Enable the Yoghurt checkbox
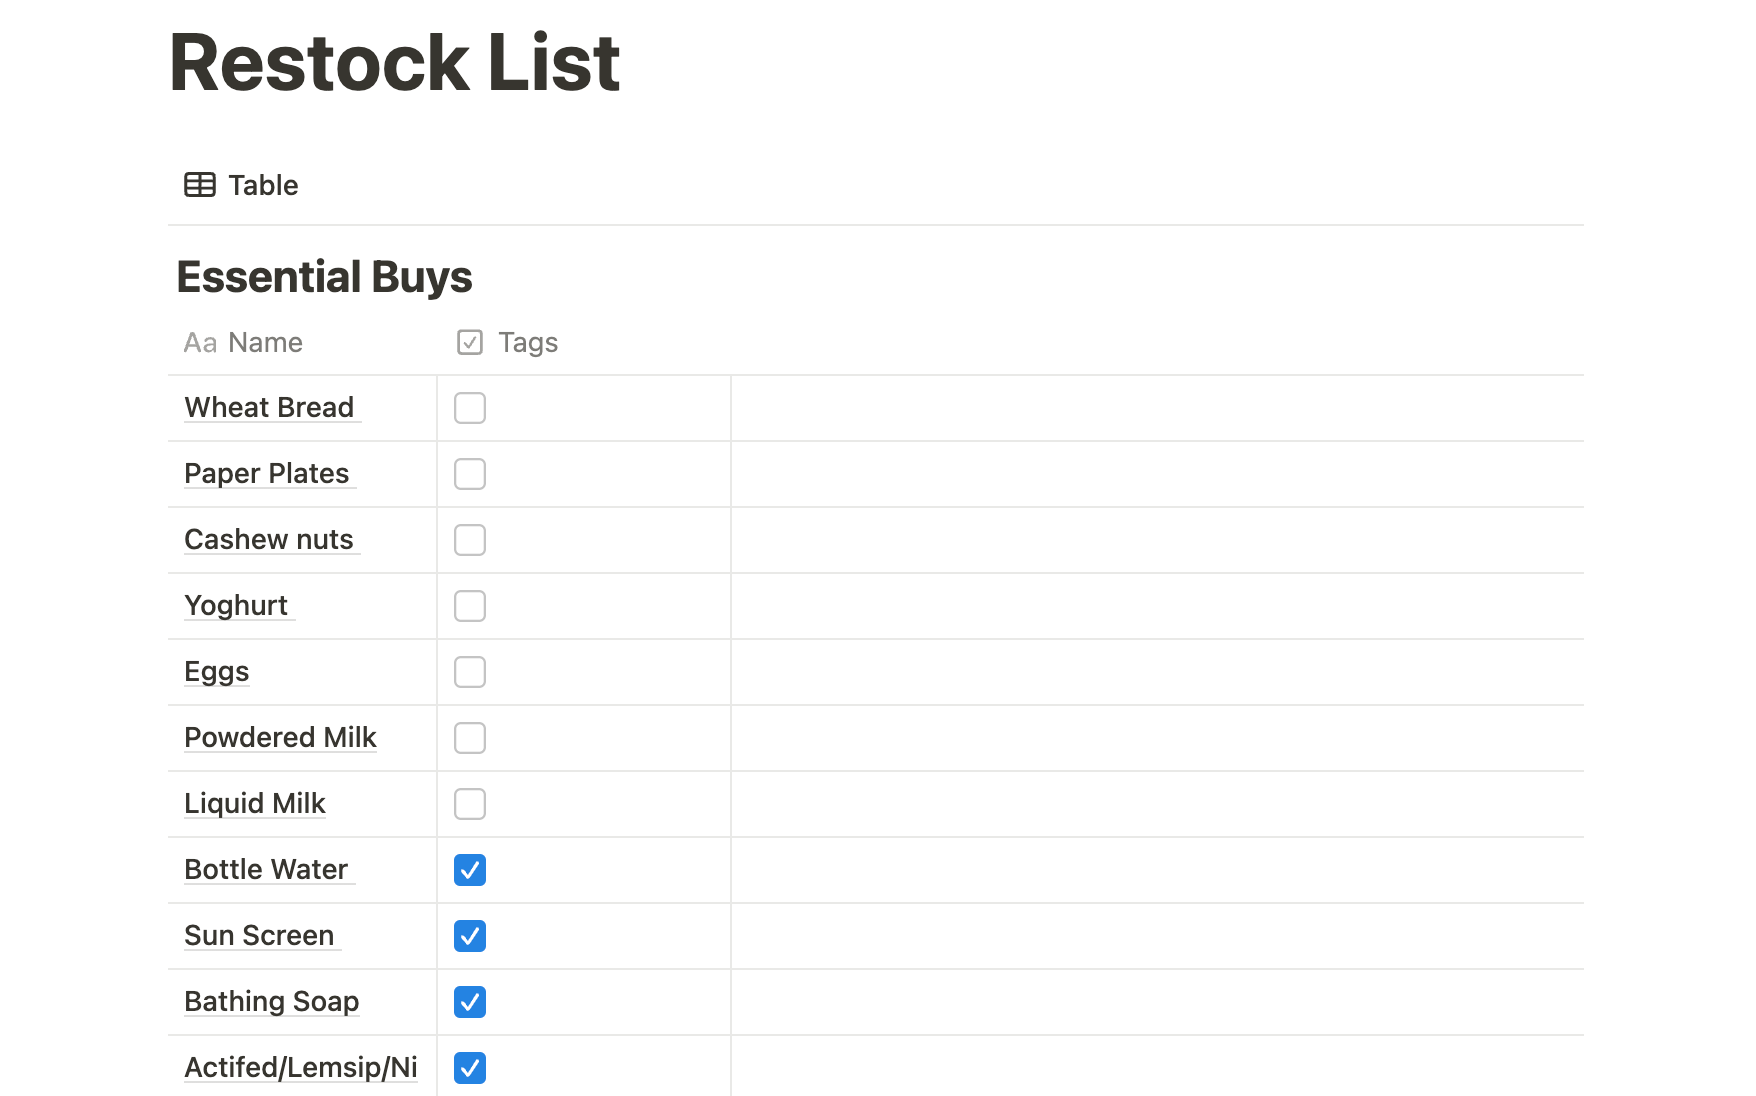 click(470, 606)
